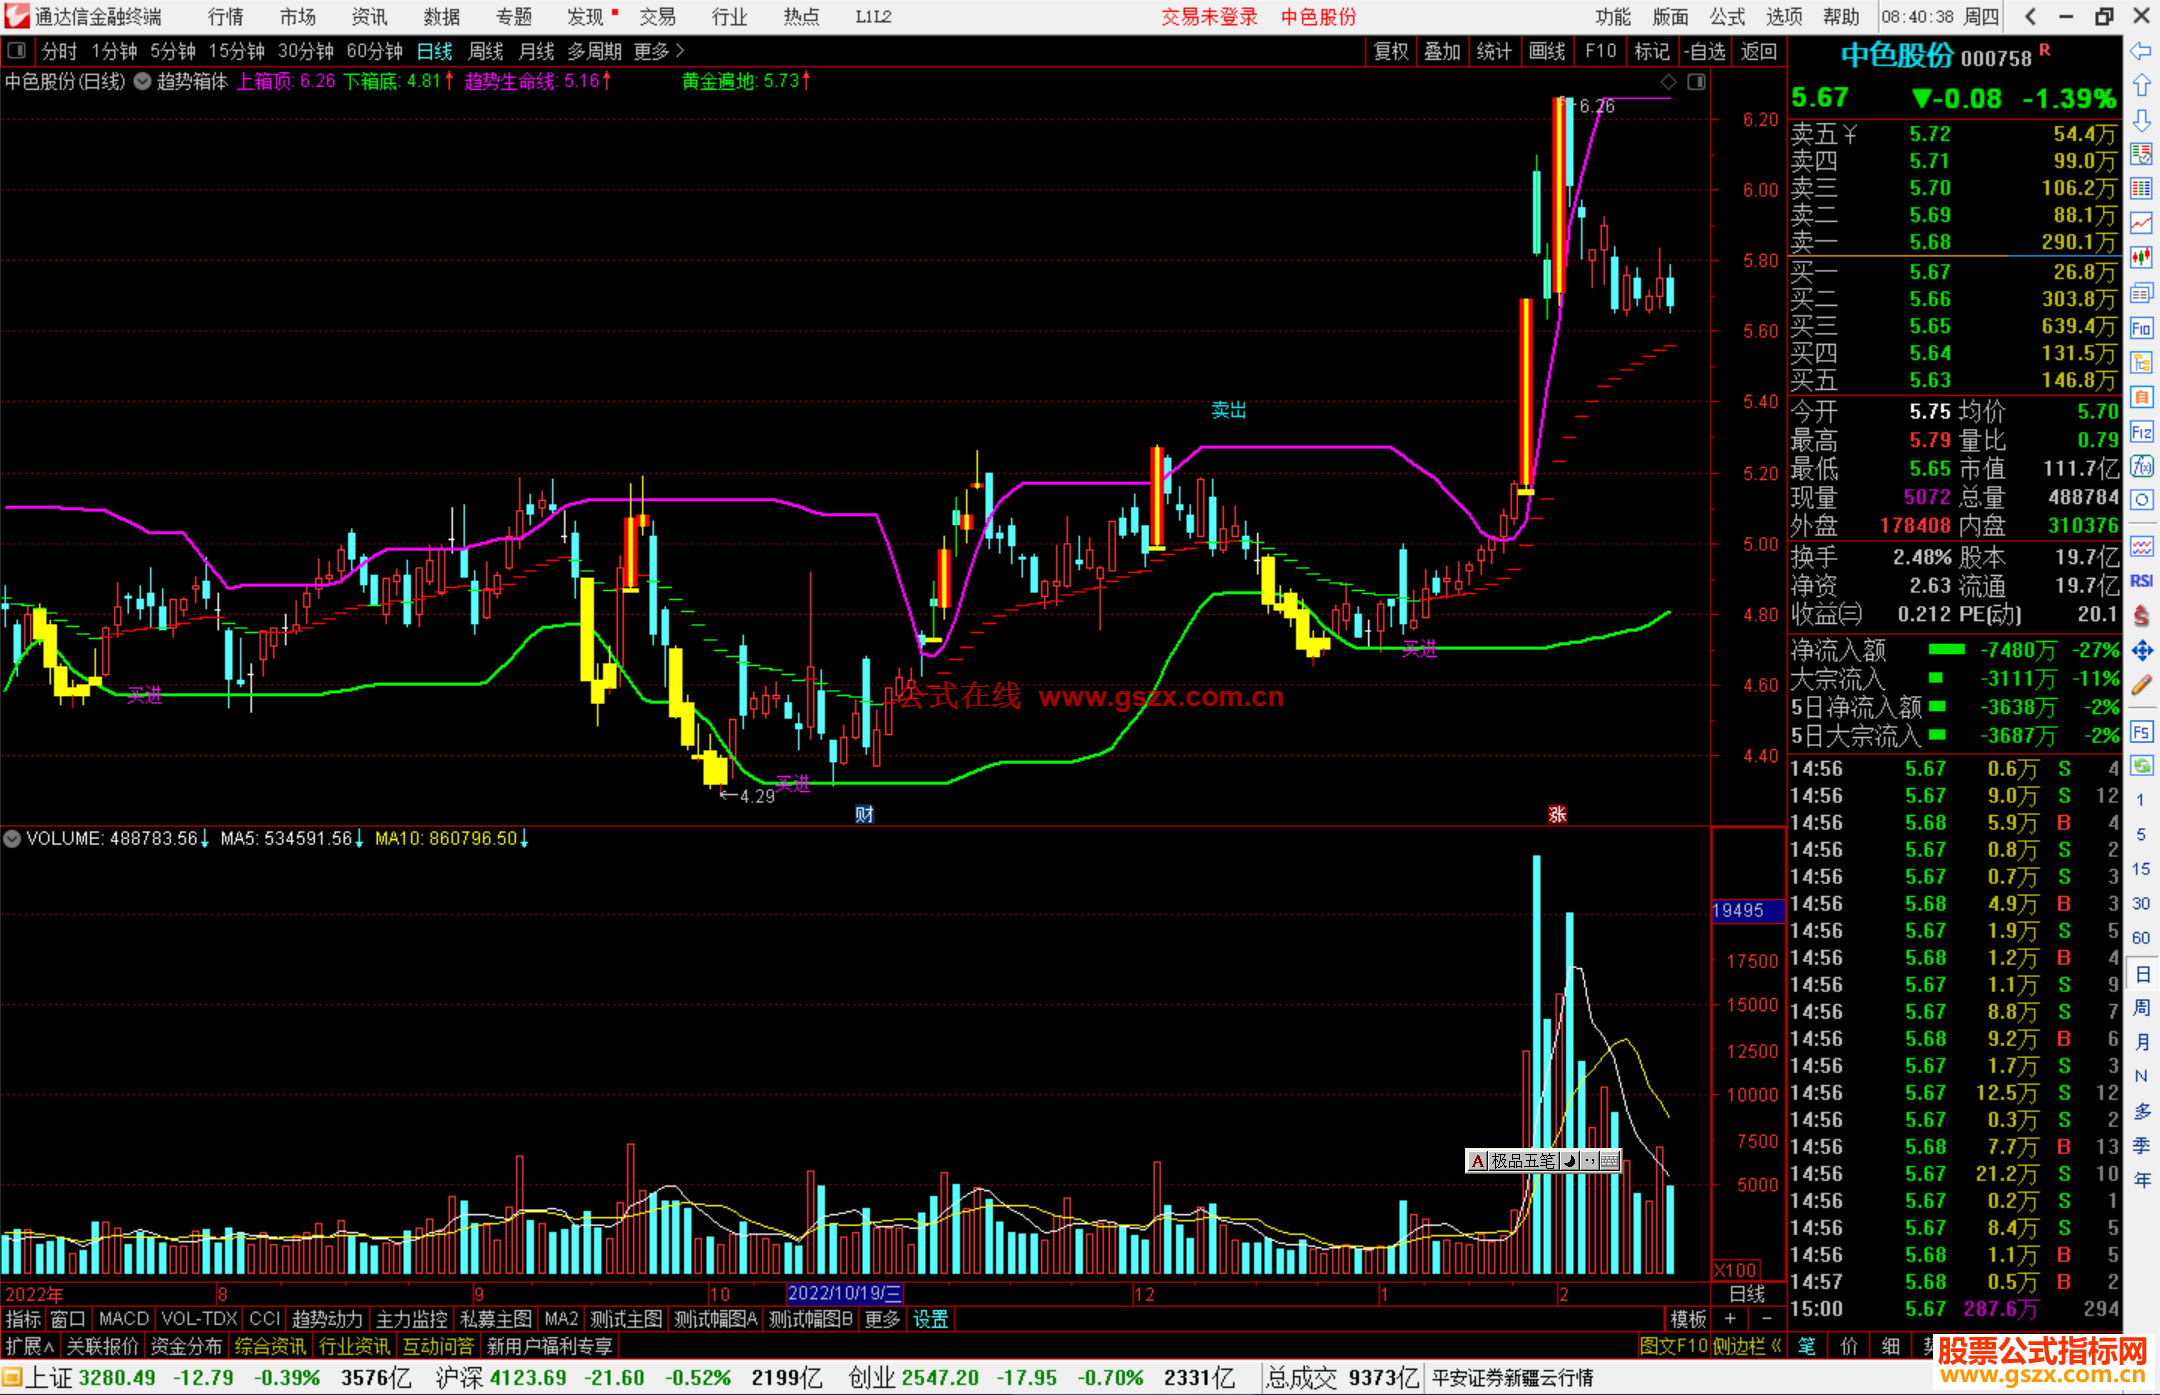Screen dimensions: 2160x1395
Task: Open the orange document report icon
Action: [2141, 397]
